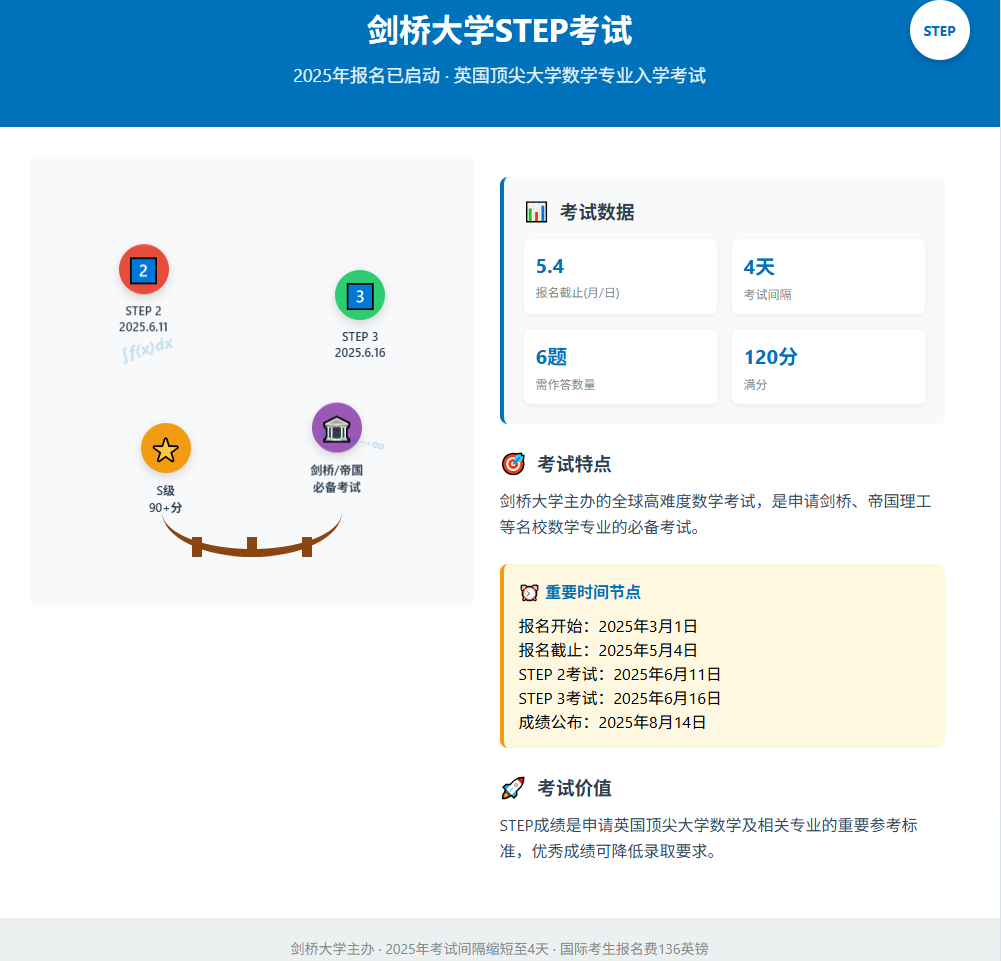The image size is (1001, 961).
Task: Click the rocket icon beside 考试价值
Action: point(513,788)
